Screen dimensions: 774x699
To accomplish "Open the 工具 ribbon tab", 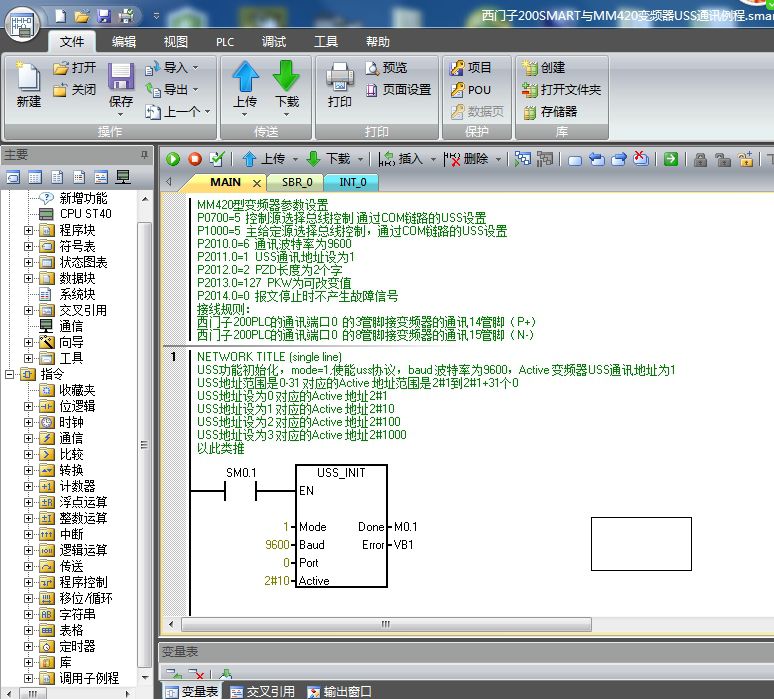I will (326, 42).
